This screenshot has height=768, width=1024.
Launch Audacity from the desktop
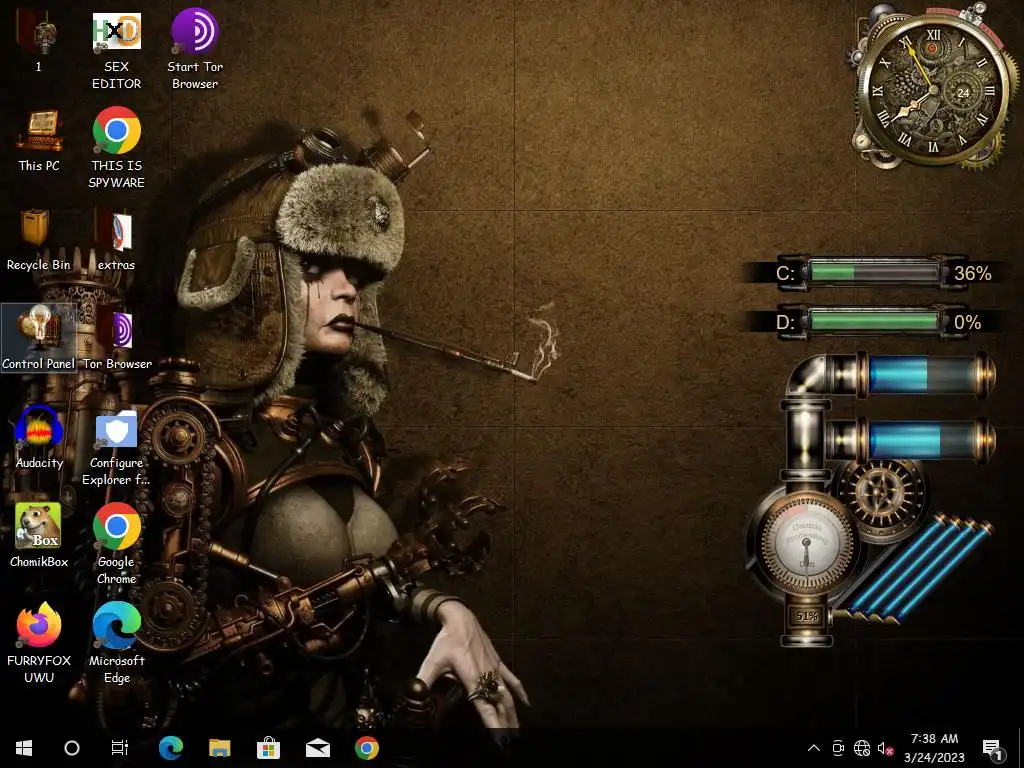point(39,437)
